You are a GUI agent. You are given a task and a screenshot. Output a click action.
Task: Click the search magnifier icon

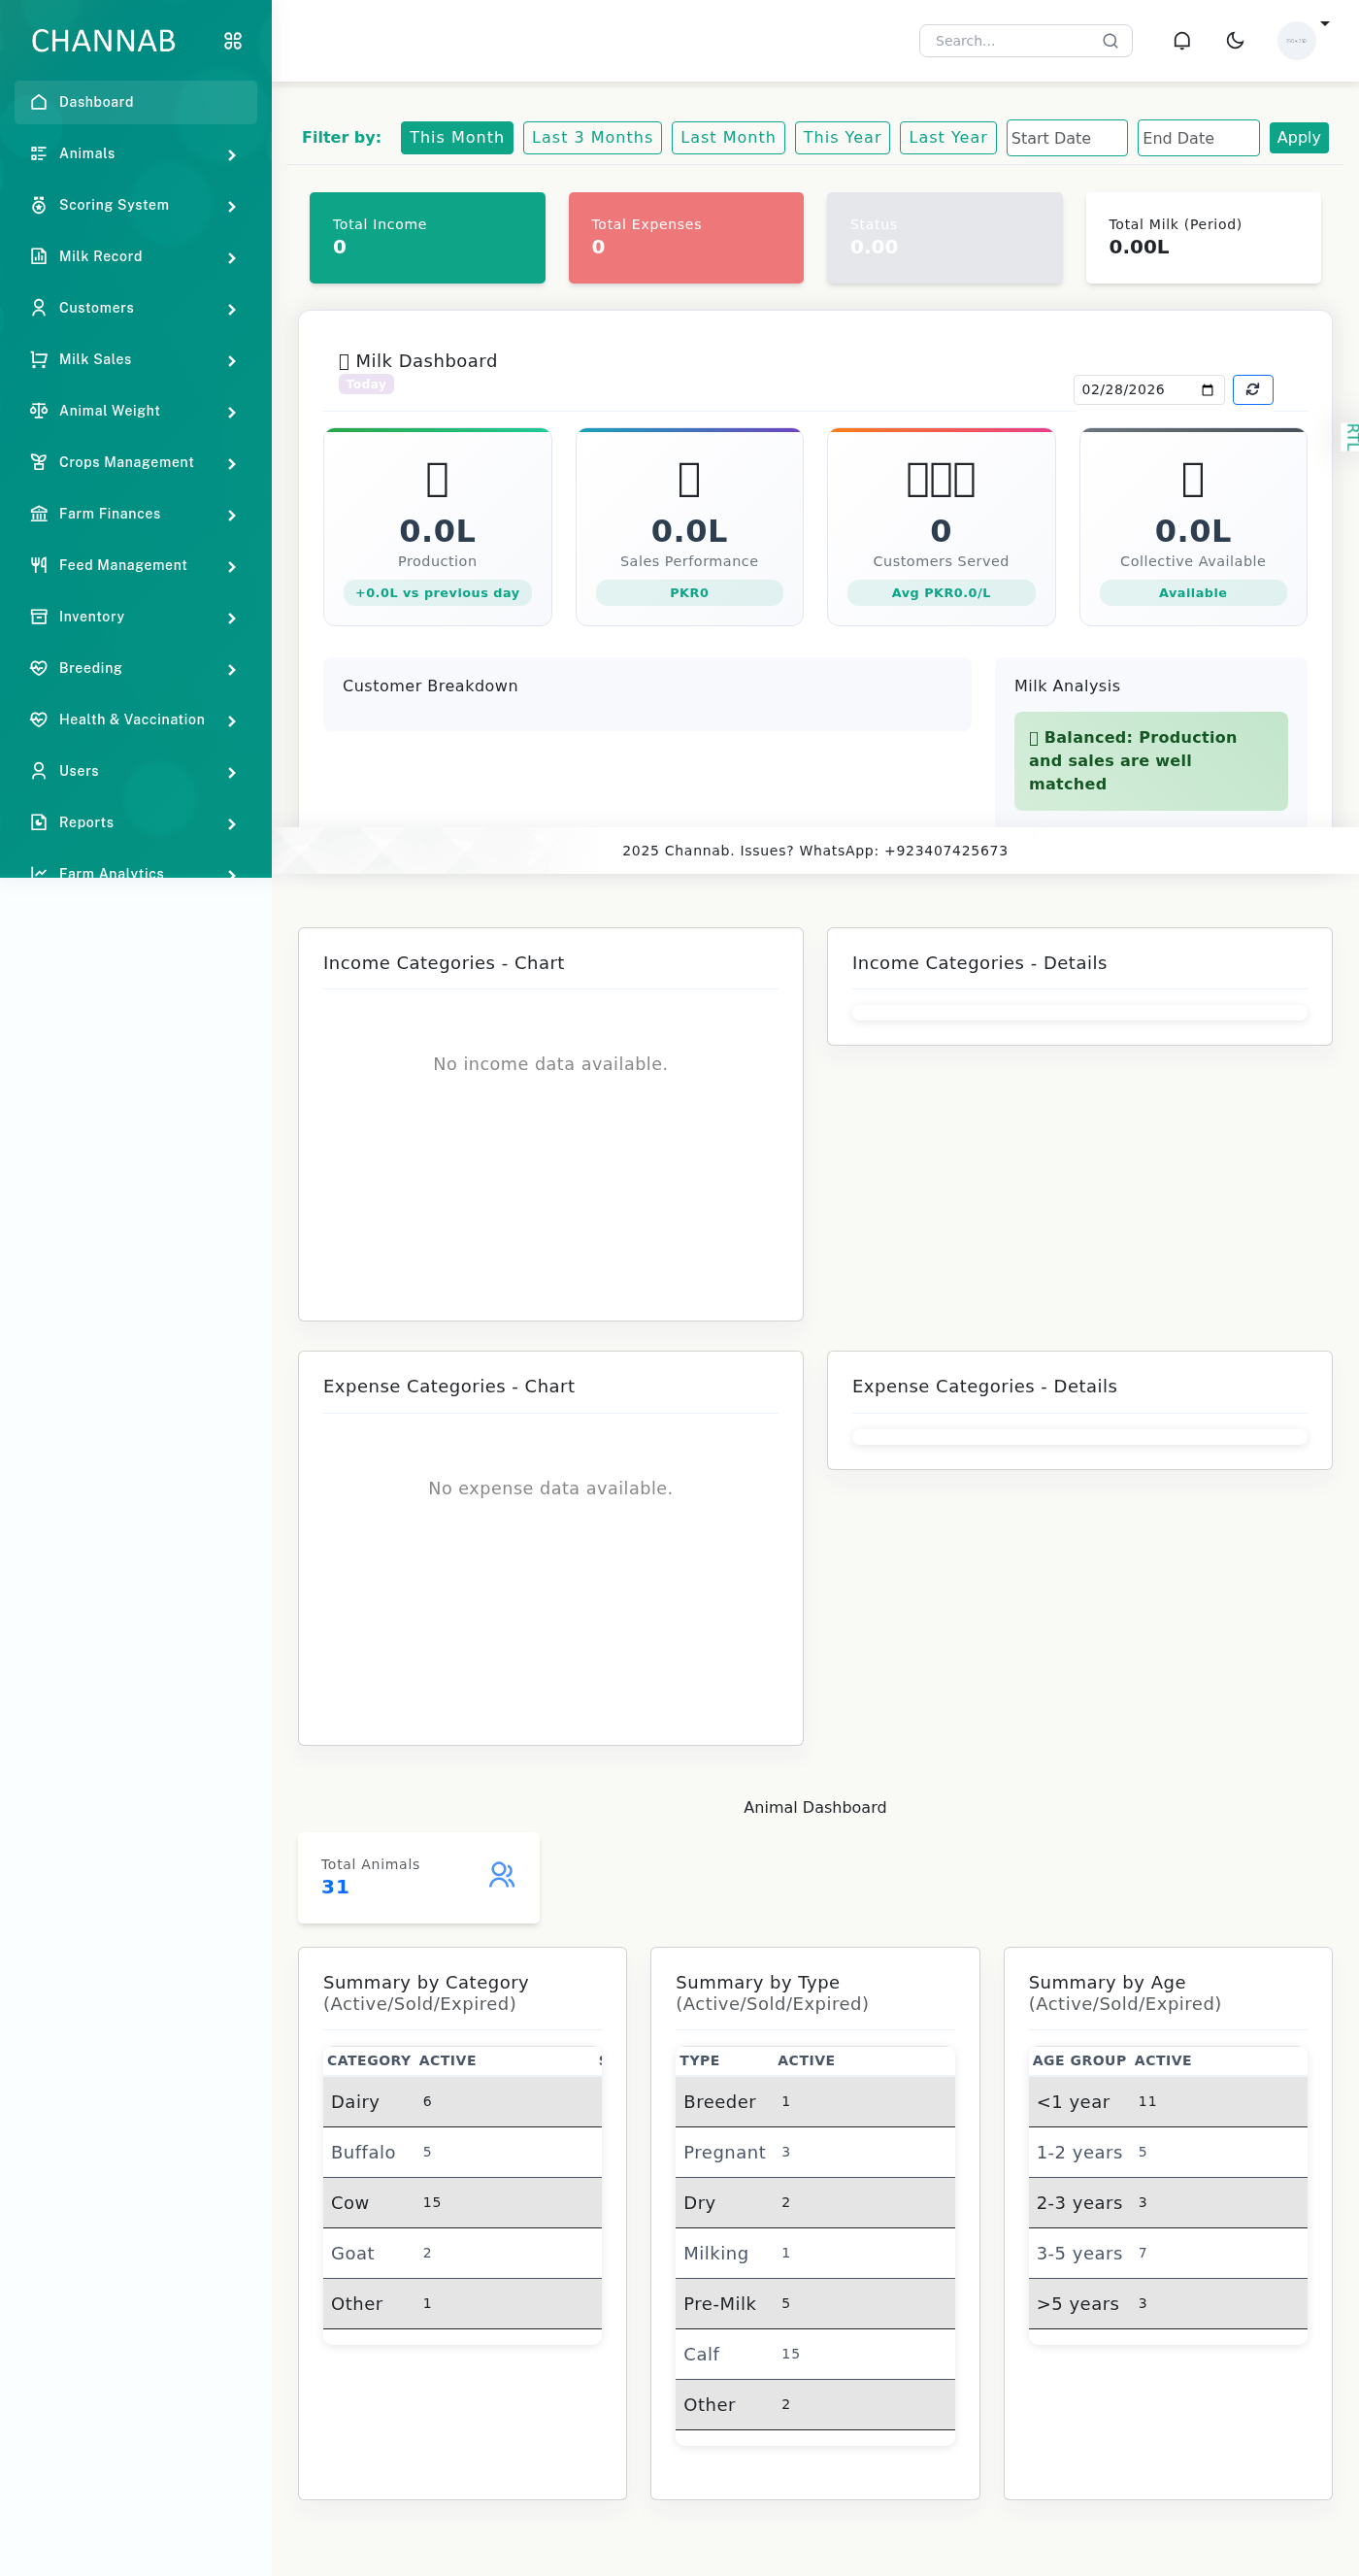click(x=1109, y=41)
